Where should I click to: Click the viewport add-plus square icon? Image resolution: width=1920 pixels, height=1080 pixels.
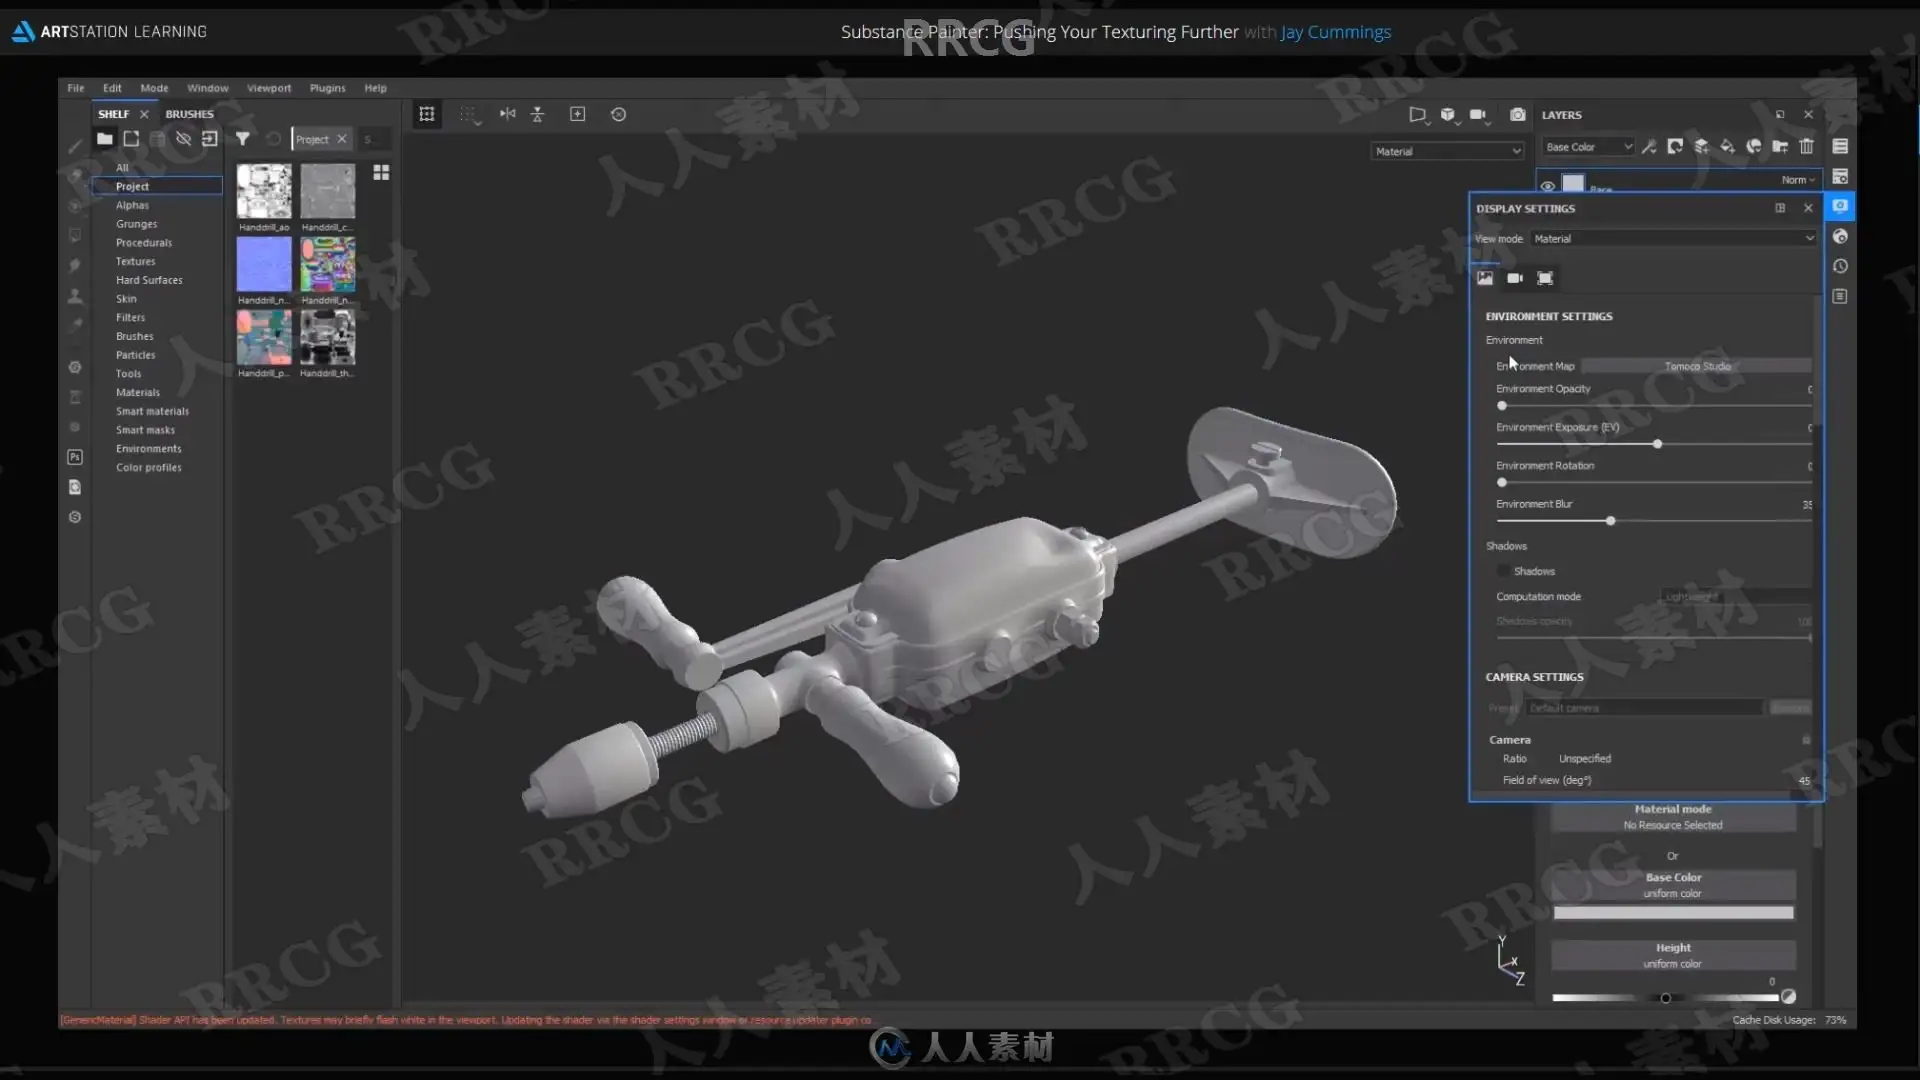tap(577, 114)
